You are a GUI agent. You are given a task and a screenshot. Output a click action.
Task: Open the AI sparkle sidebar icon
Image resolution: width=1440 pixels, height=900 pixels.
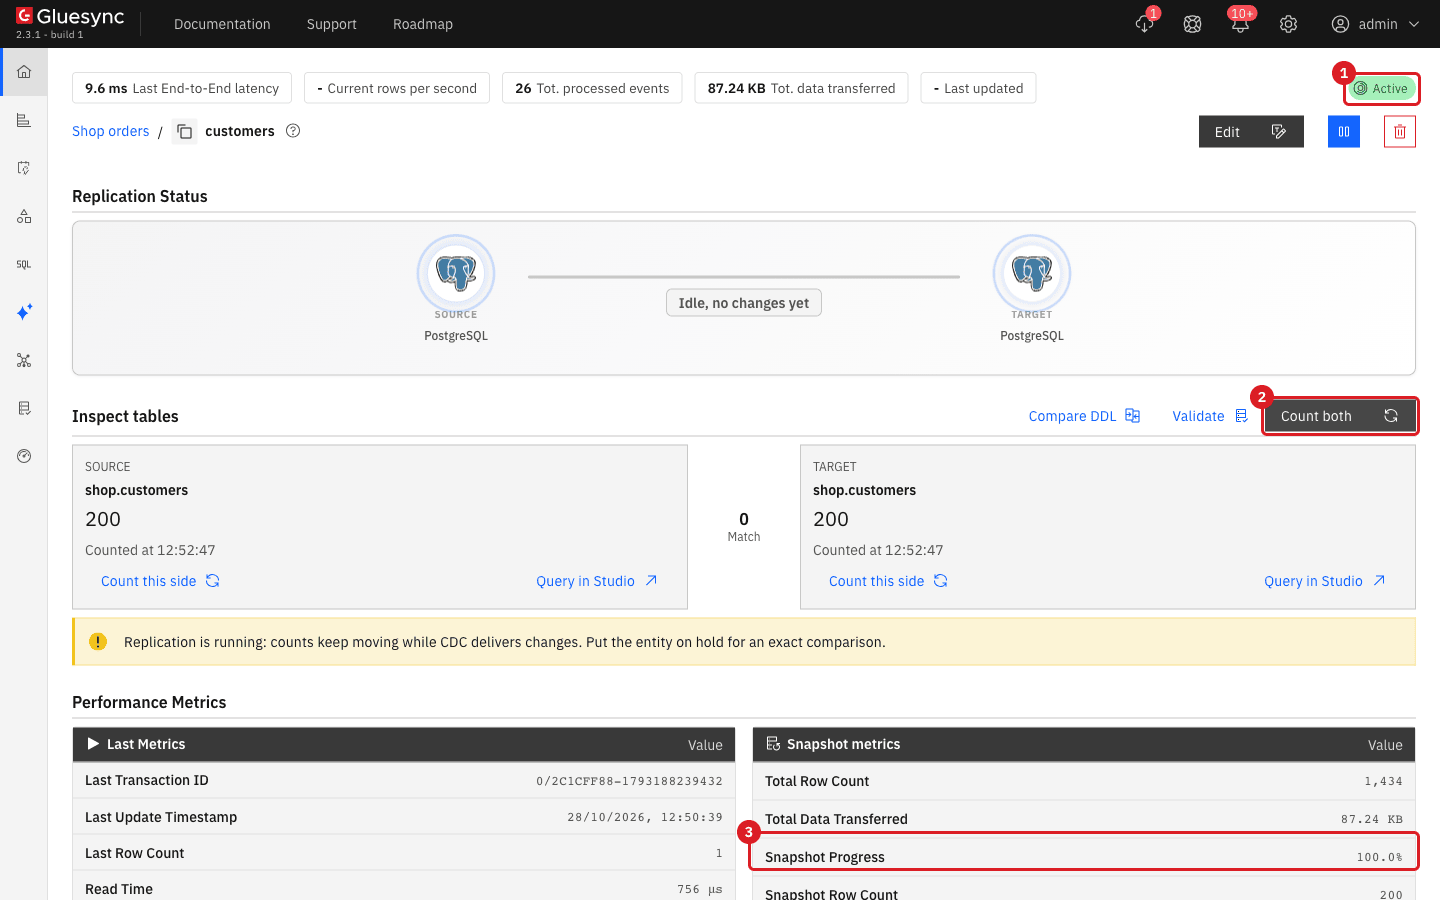(x=24, y=312)
